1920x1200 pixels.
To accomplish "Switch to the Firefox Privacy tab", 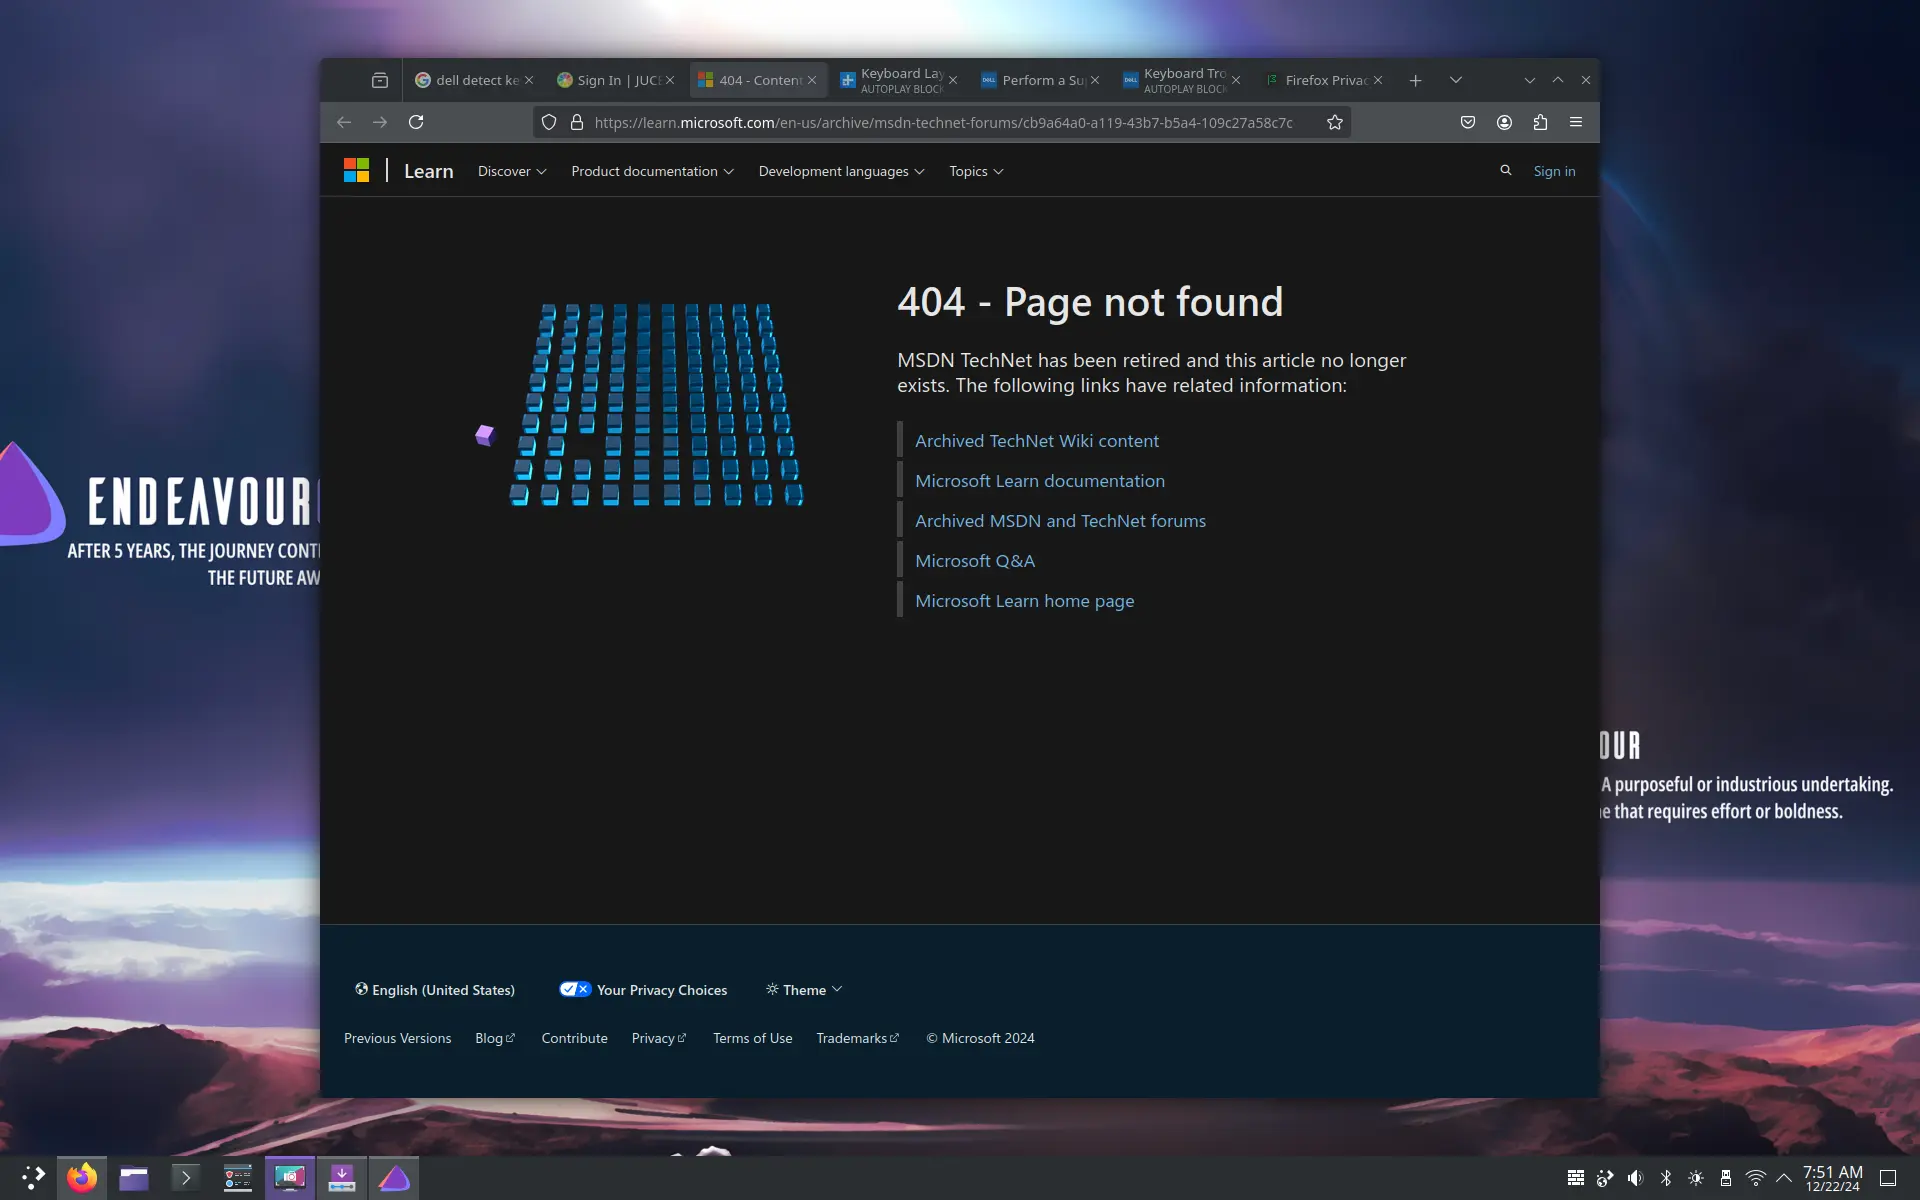I will tap(1319, 80).
